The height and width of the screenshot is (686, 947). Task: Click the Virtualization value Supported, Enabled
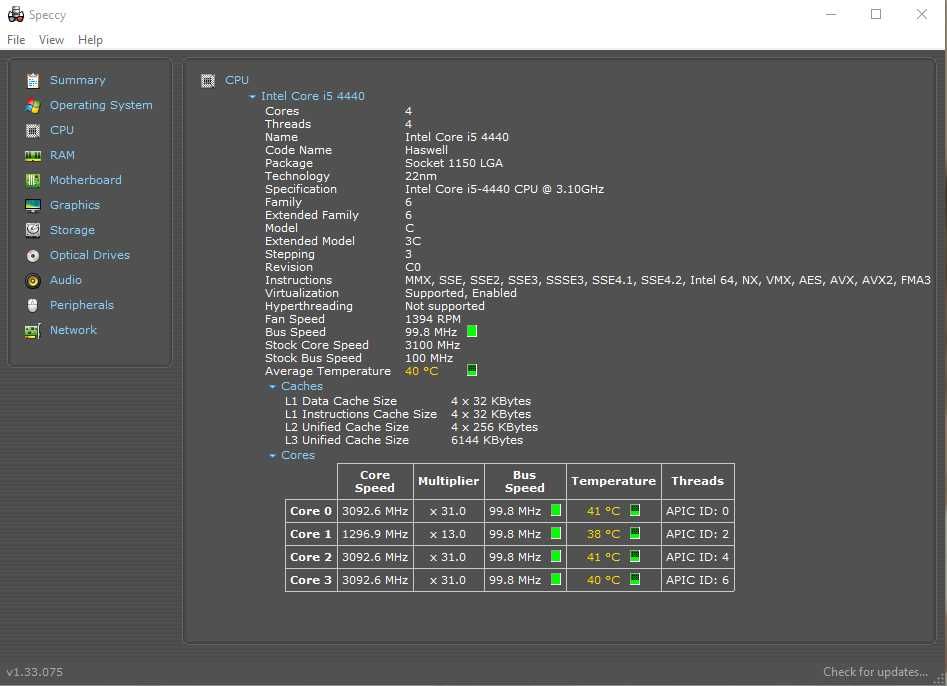point(461,293)
